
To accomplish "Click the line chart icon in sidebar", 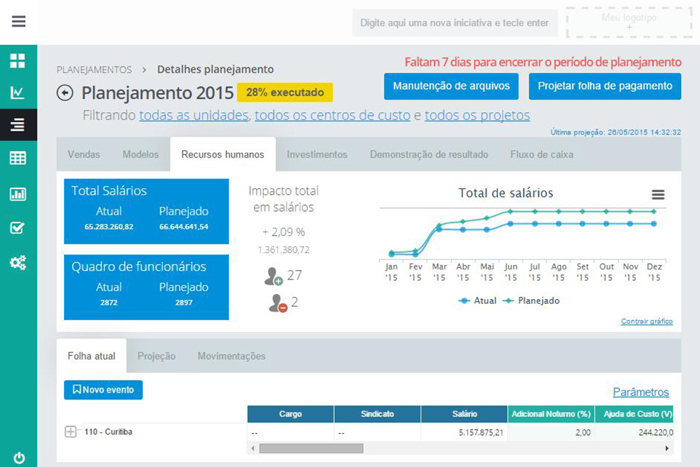I will 18,93.
